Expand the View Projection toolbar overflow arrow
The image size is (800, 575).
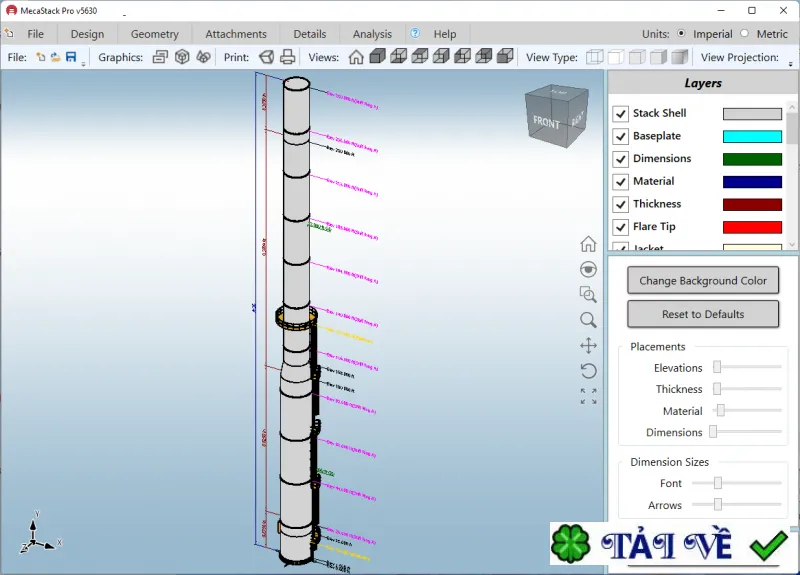pyautogui.click(x=790, y=64)
